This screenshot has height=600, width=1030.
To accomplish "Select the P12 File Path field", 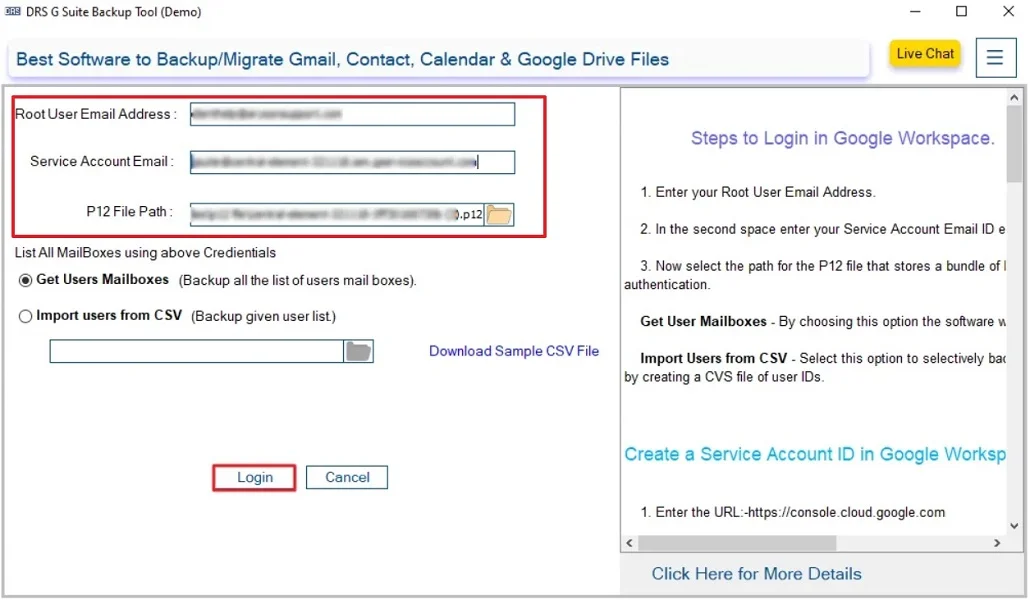I will pyautogui.click(x=330, y=214).
